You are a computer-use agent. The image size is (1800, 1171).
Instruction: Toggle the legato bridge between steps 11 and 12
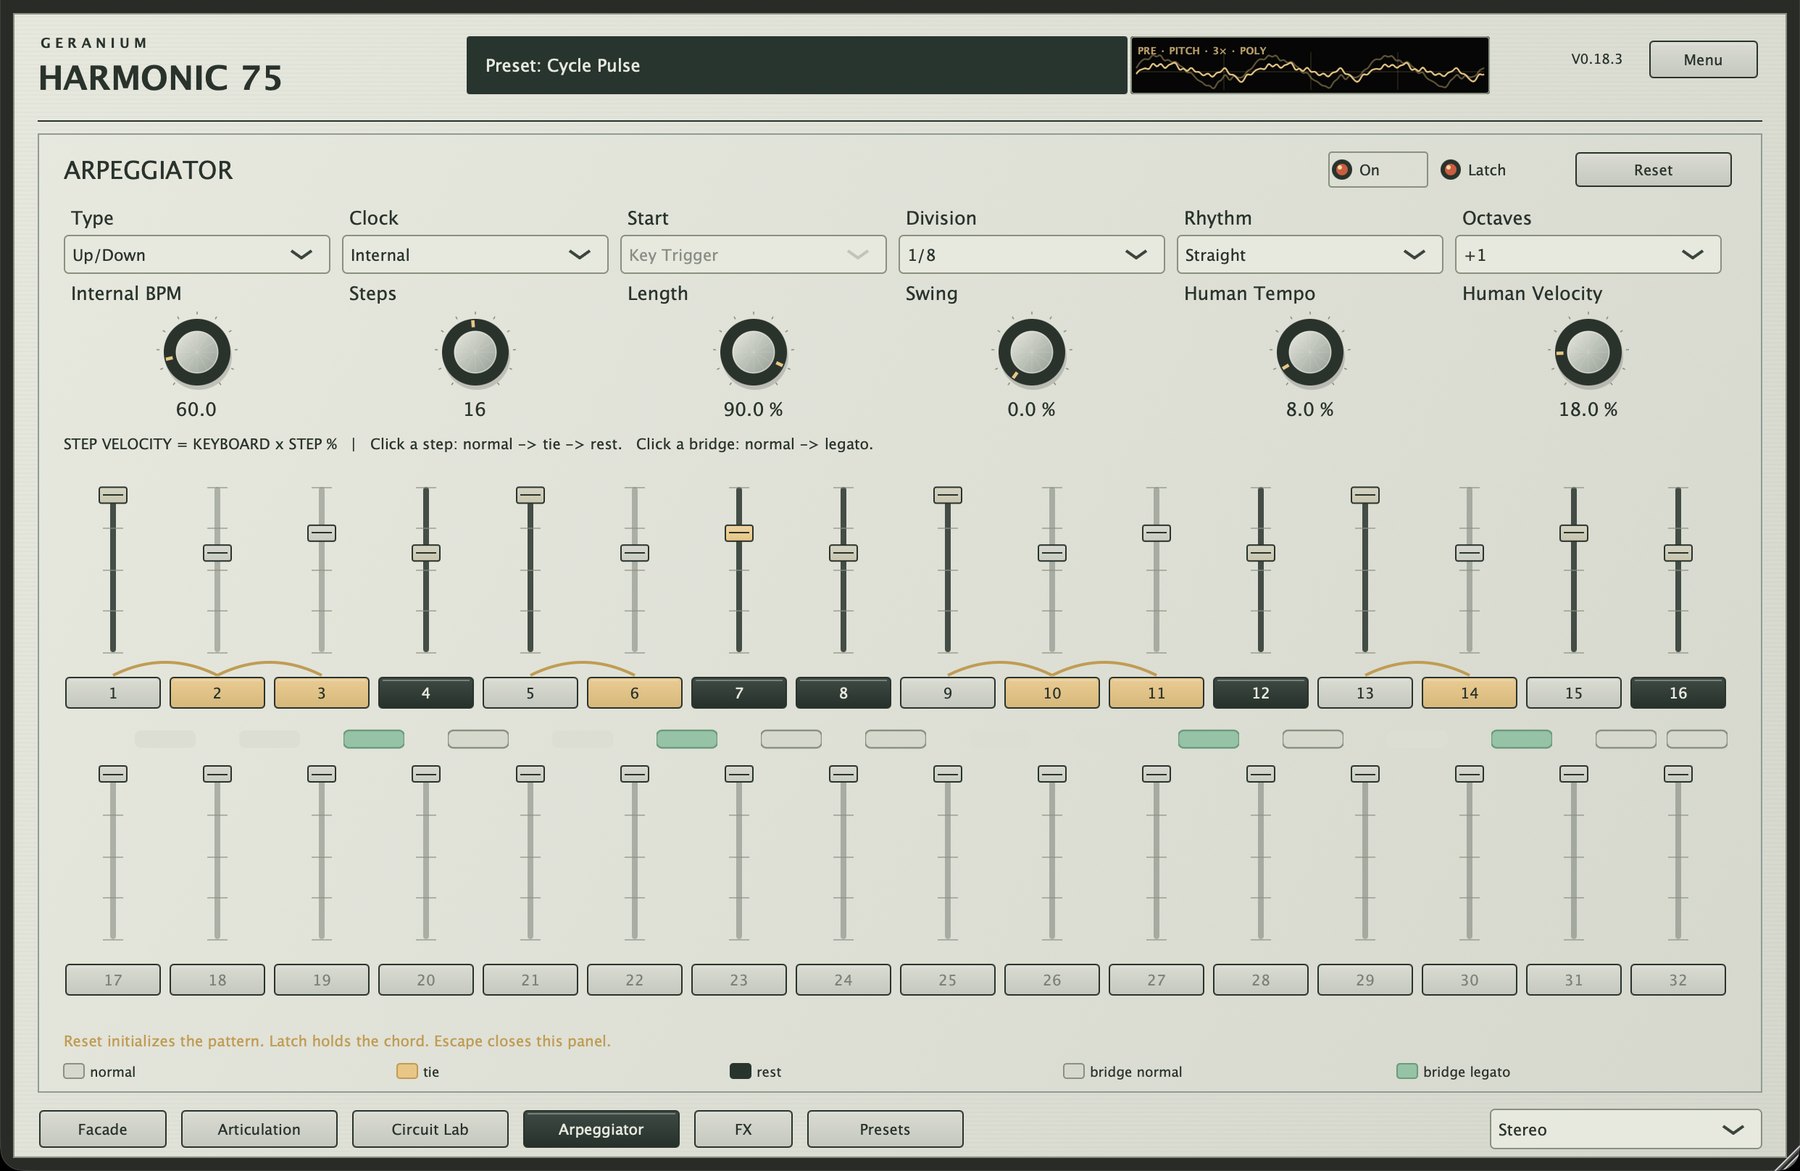click(1209, 739)
